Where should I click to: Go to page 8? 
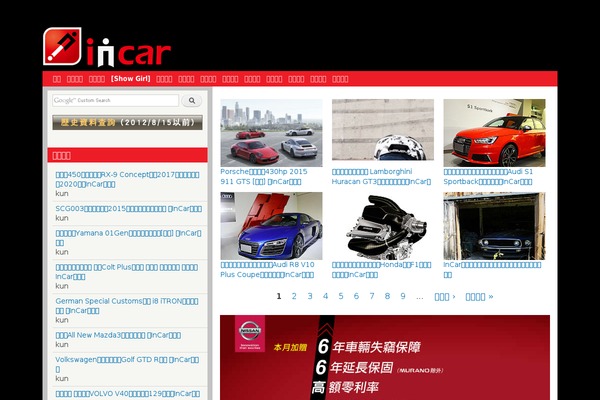[387, 296]
